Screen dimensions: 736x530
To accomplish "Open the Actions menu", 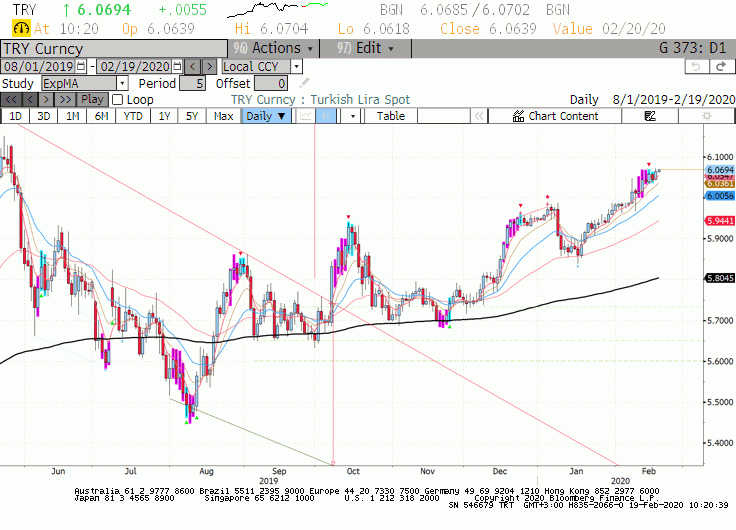I will [274, 48].
